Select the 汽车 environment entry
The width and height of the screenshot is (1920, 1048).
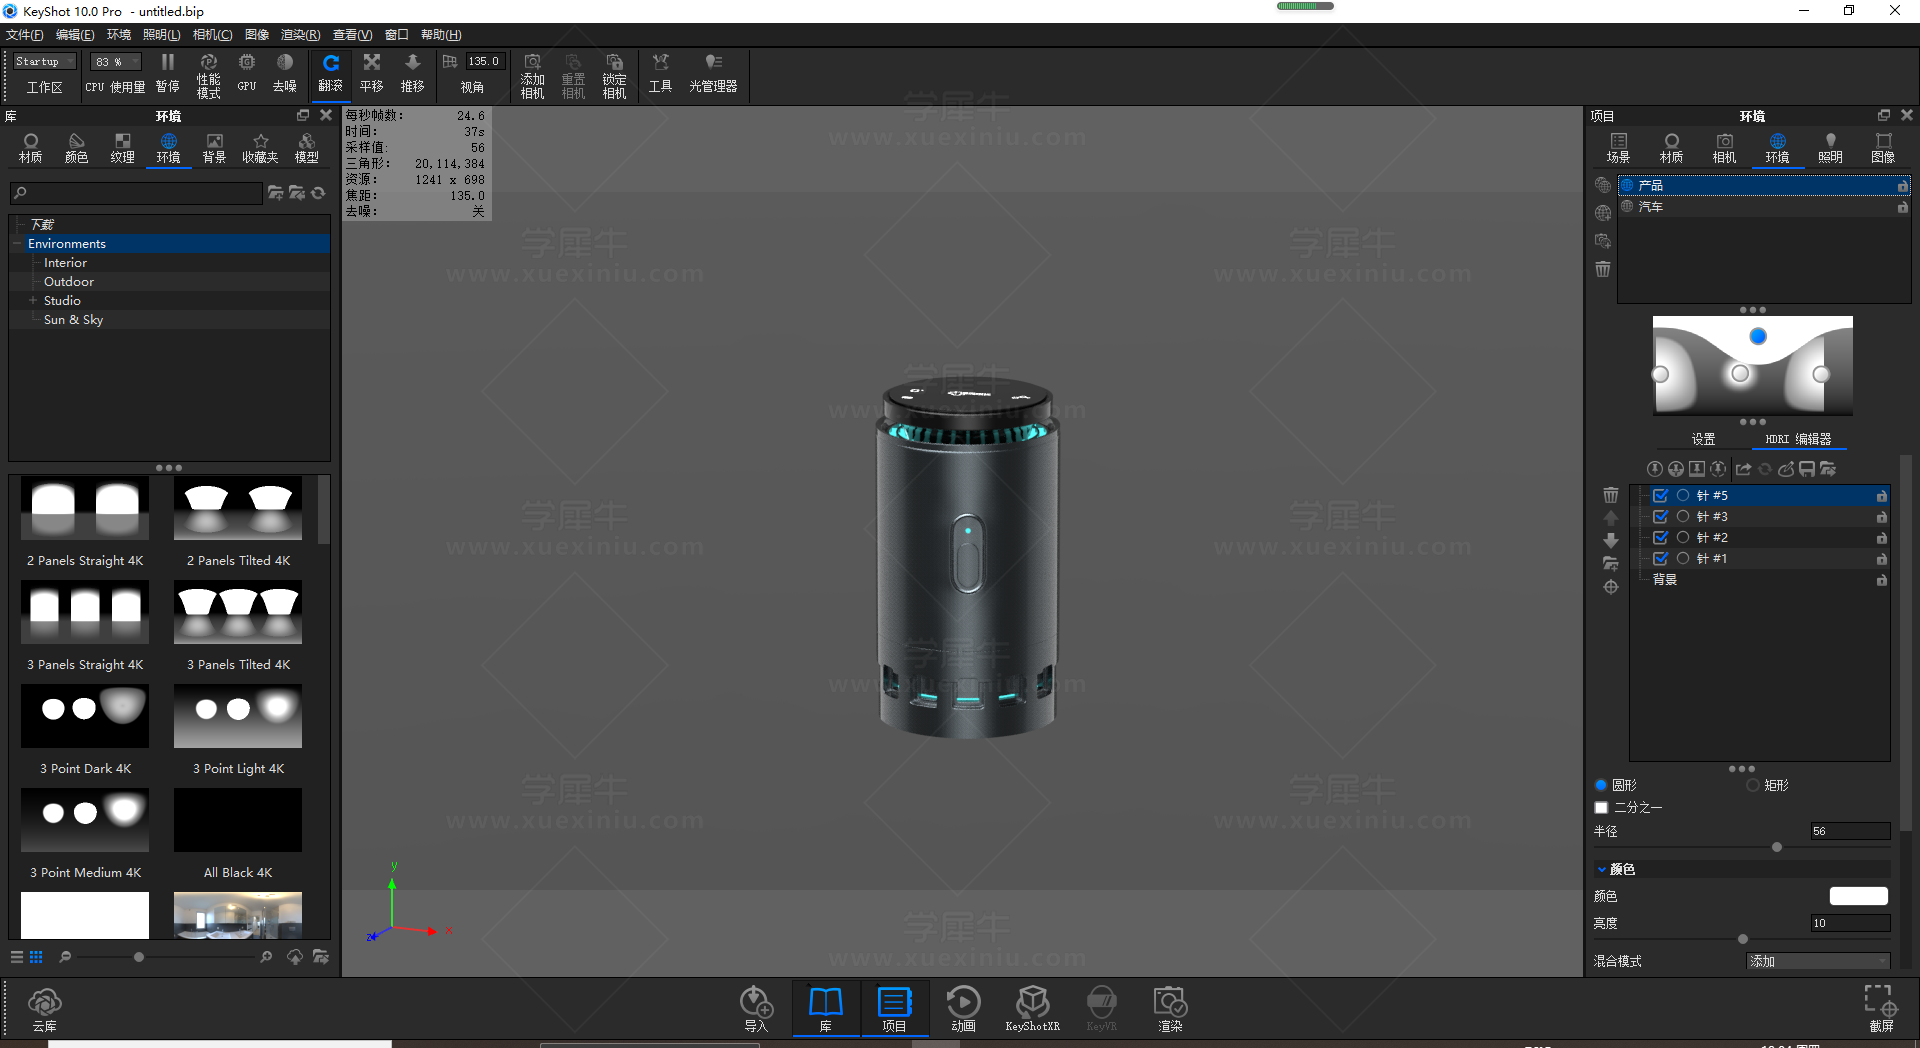[1764, 207]
